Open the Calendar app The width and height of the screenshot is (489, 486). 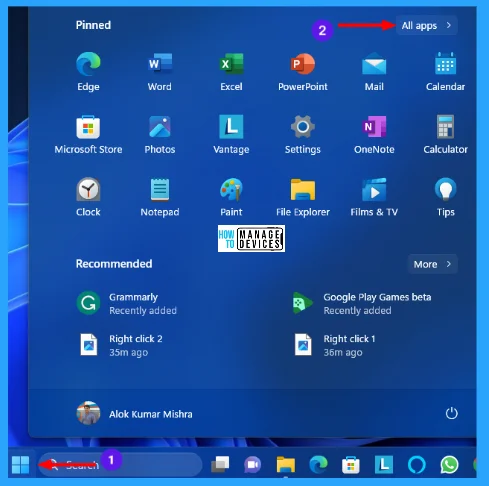[x=445, y=71]
